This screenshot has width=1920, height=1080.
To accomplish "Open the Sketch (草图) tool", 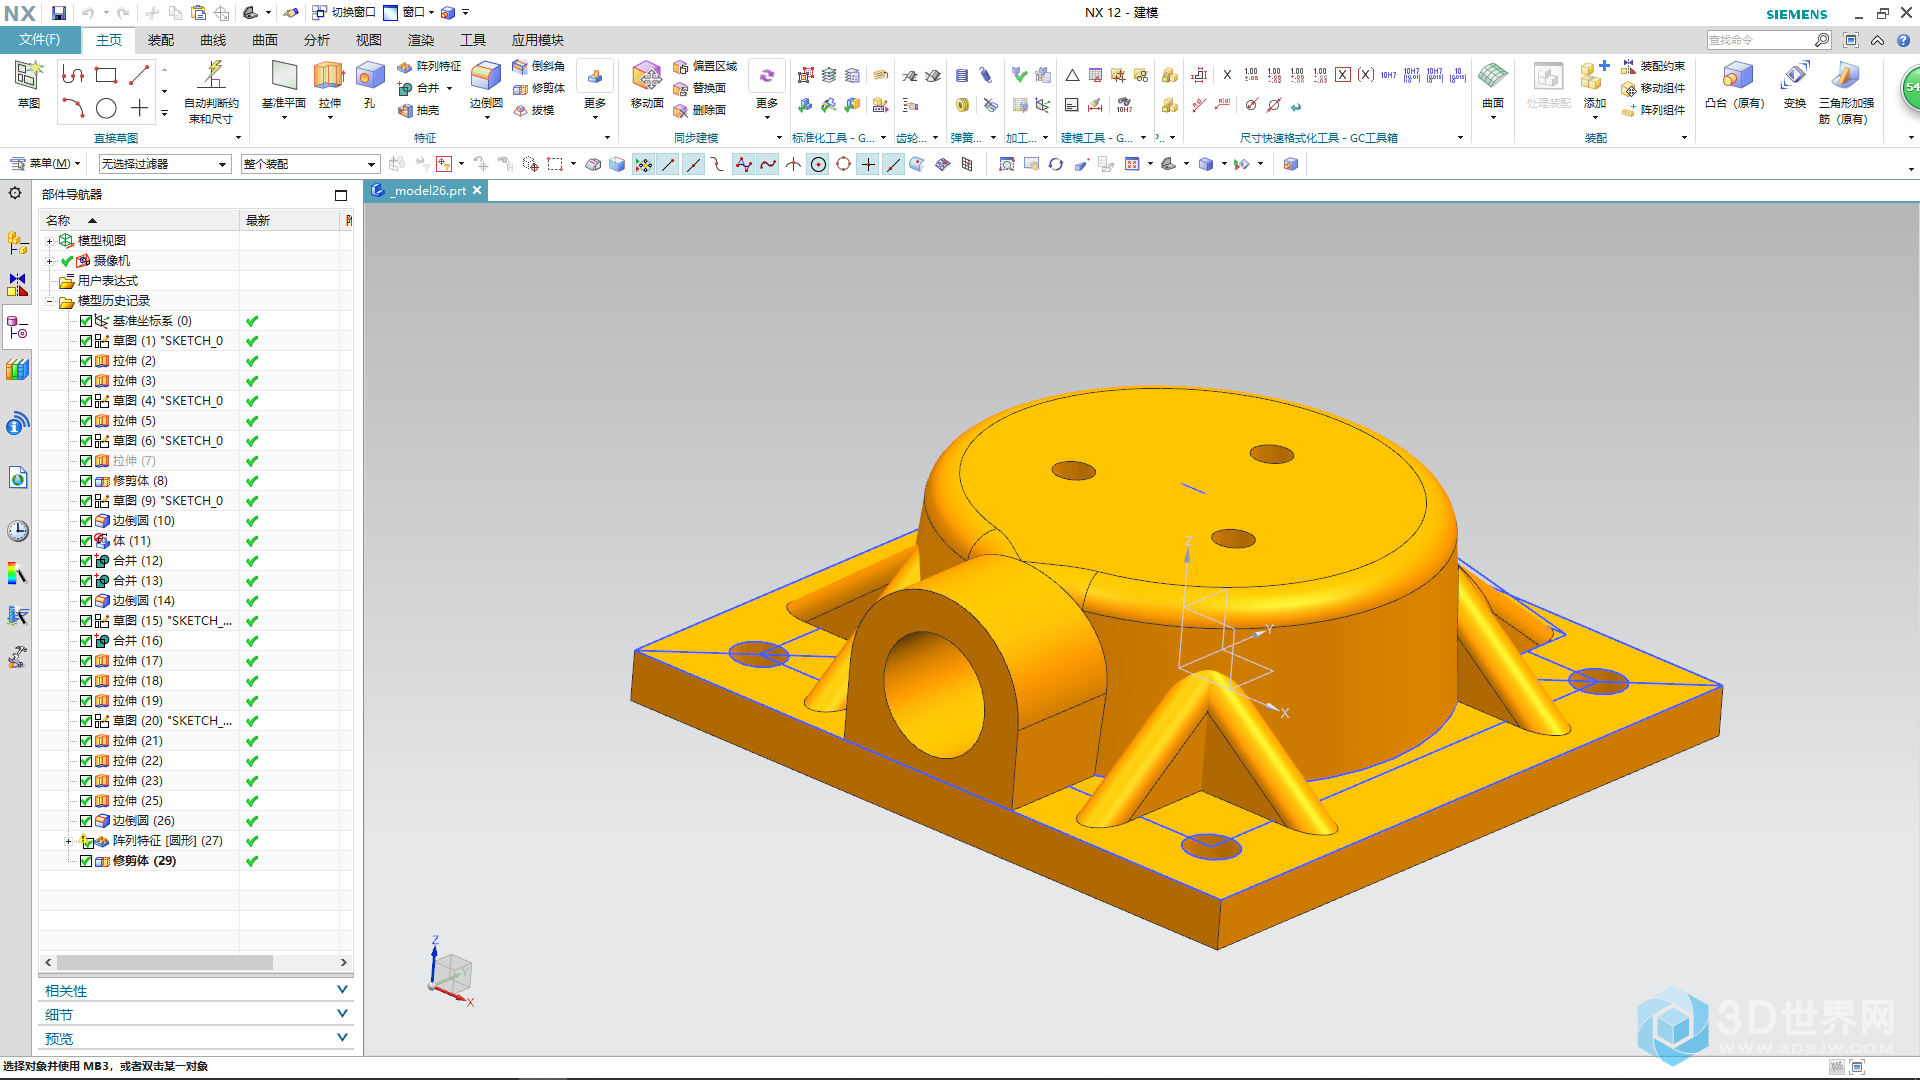I will pos(28,84).
